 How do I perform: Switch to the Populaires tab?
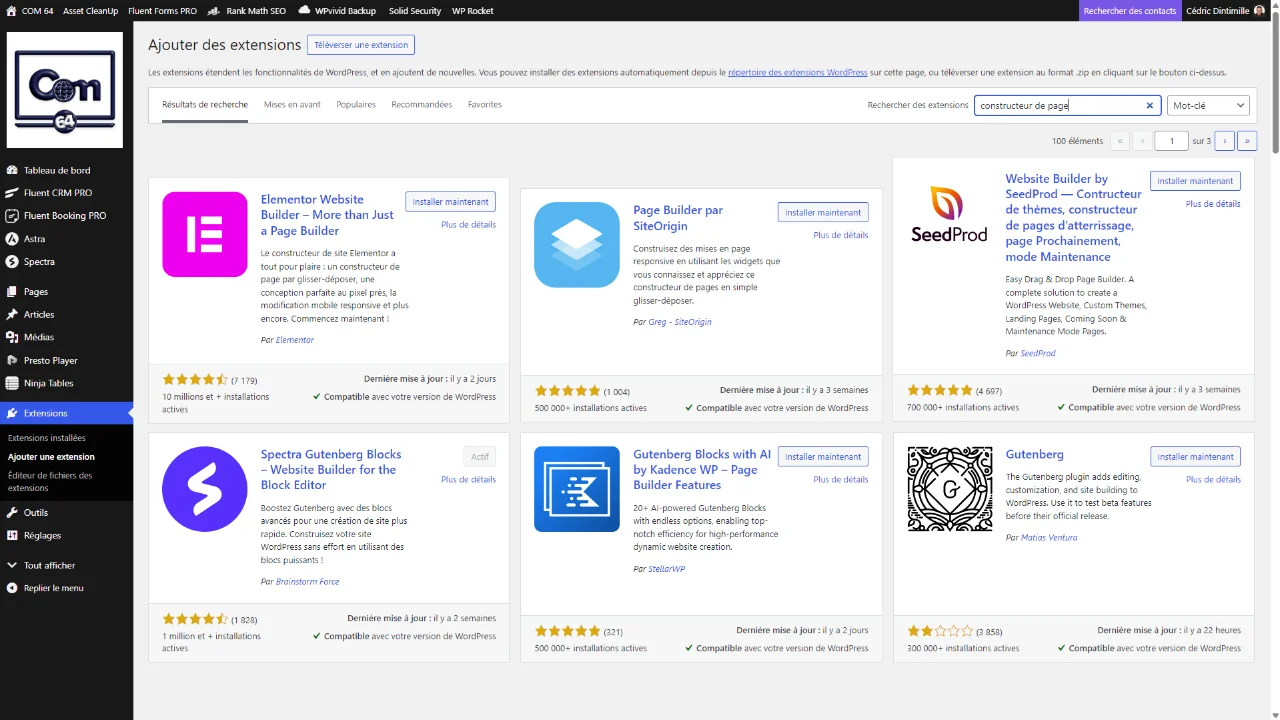point(356,105)
